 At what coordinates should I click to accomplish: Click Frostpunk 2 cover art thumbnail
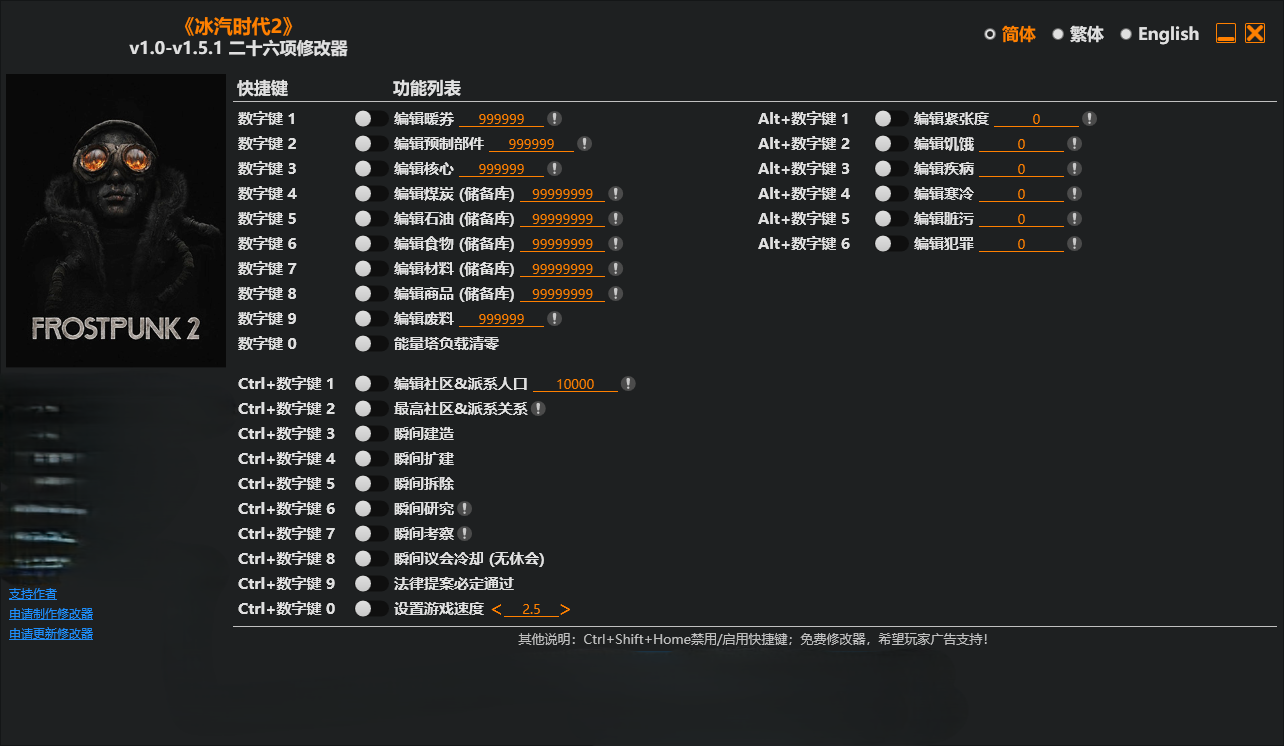[116, 221]
